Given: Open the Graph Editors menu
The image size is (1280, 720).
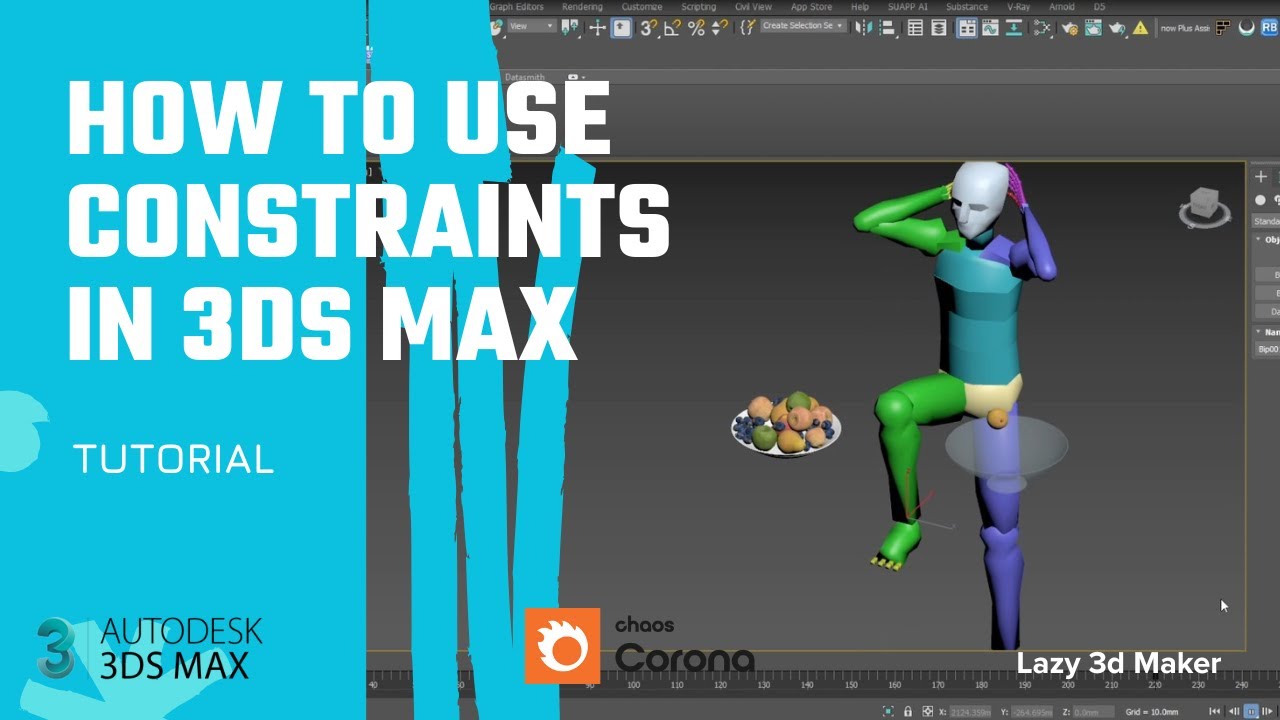Looking at the screenshot, I should click(517, 7).
